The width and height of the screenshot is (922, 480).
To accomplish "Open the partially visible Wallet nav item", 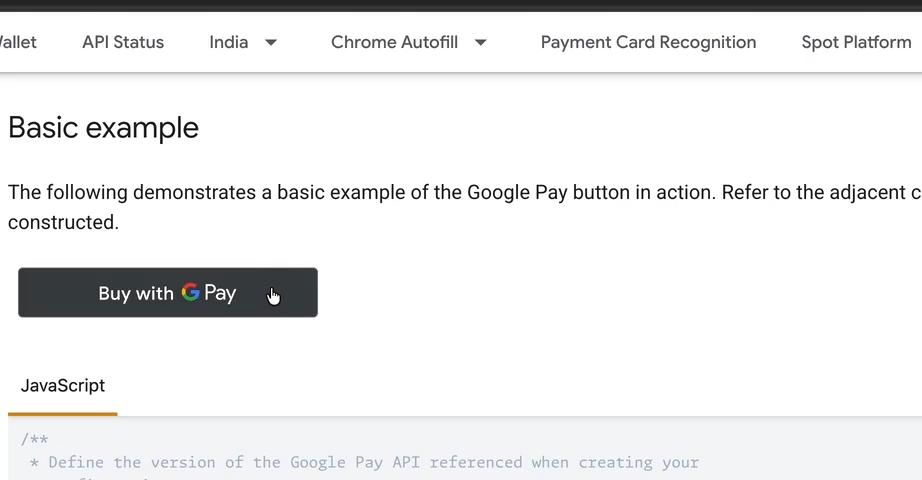I will tap(18, 42).
